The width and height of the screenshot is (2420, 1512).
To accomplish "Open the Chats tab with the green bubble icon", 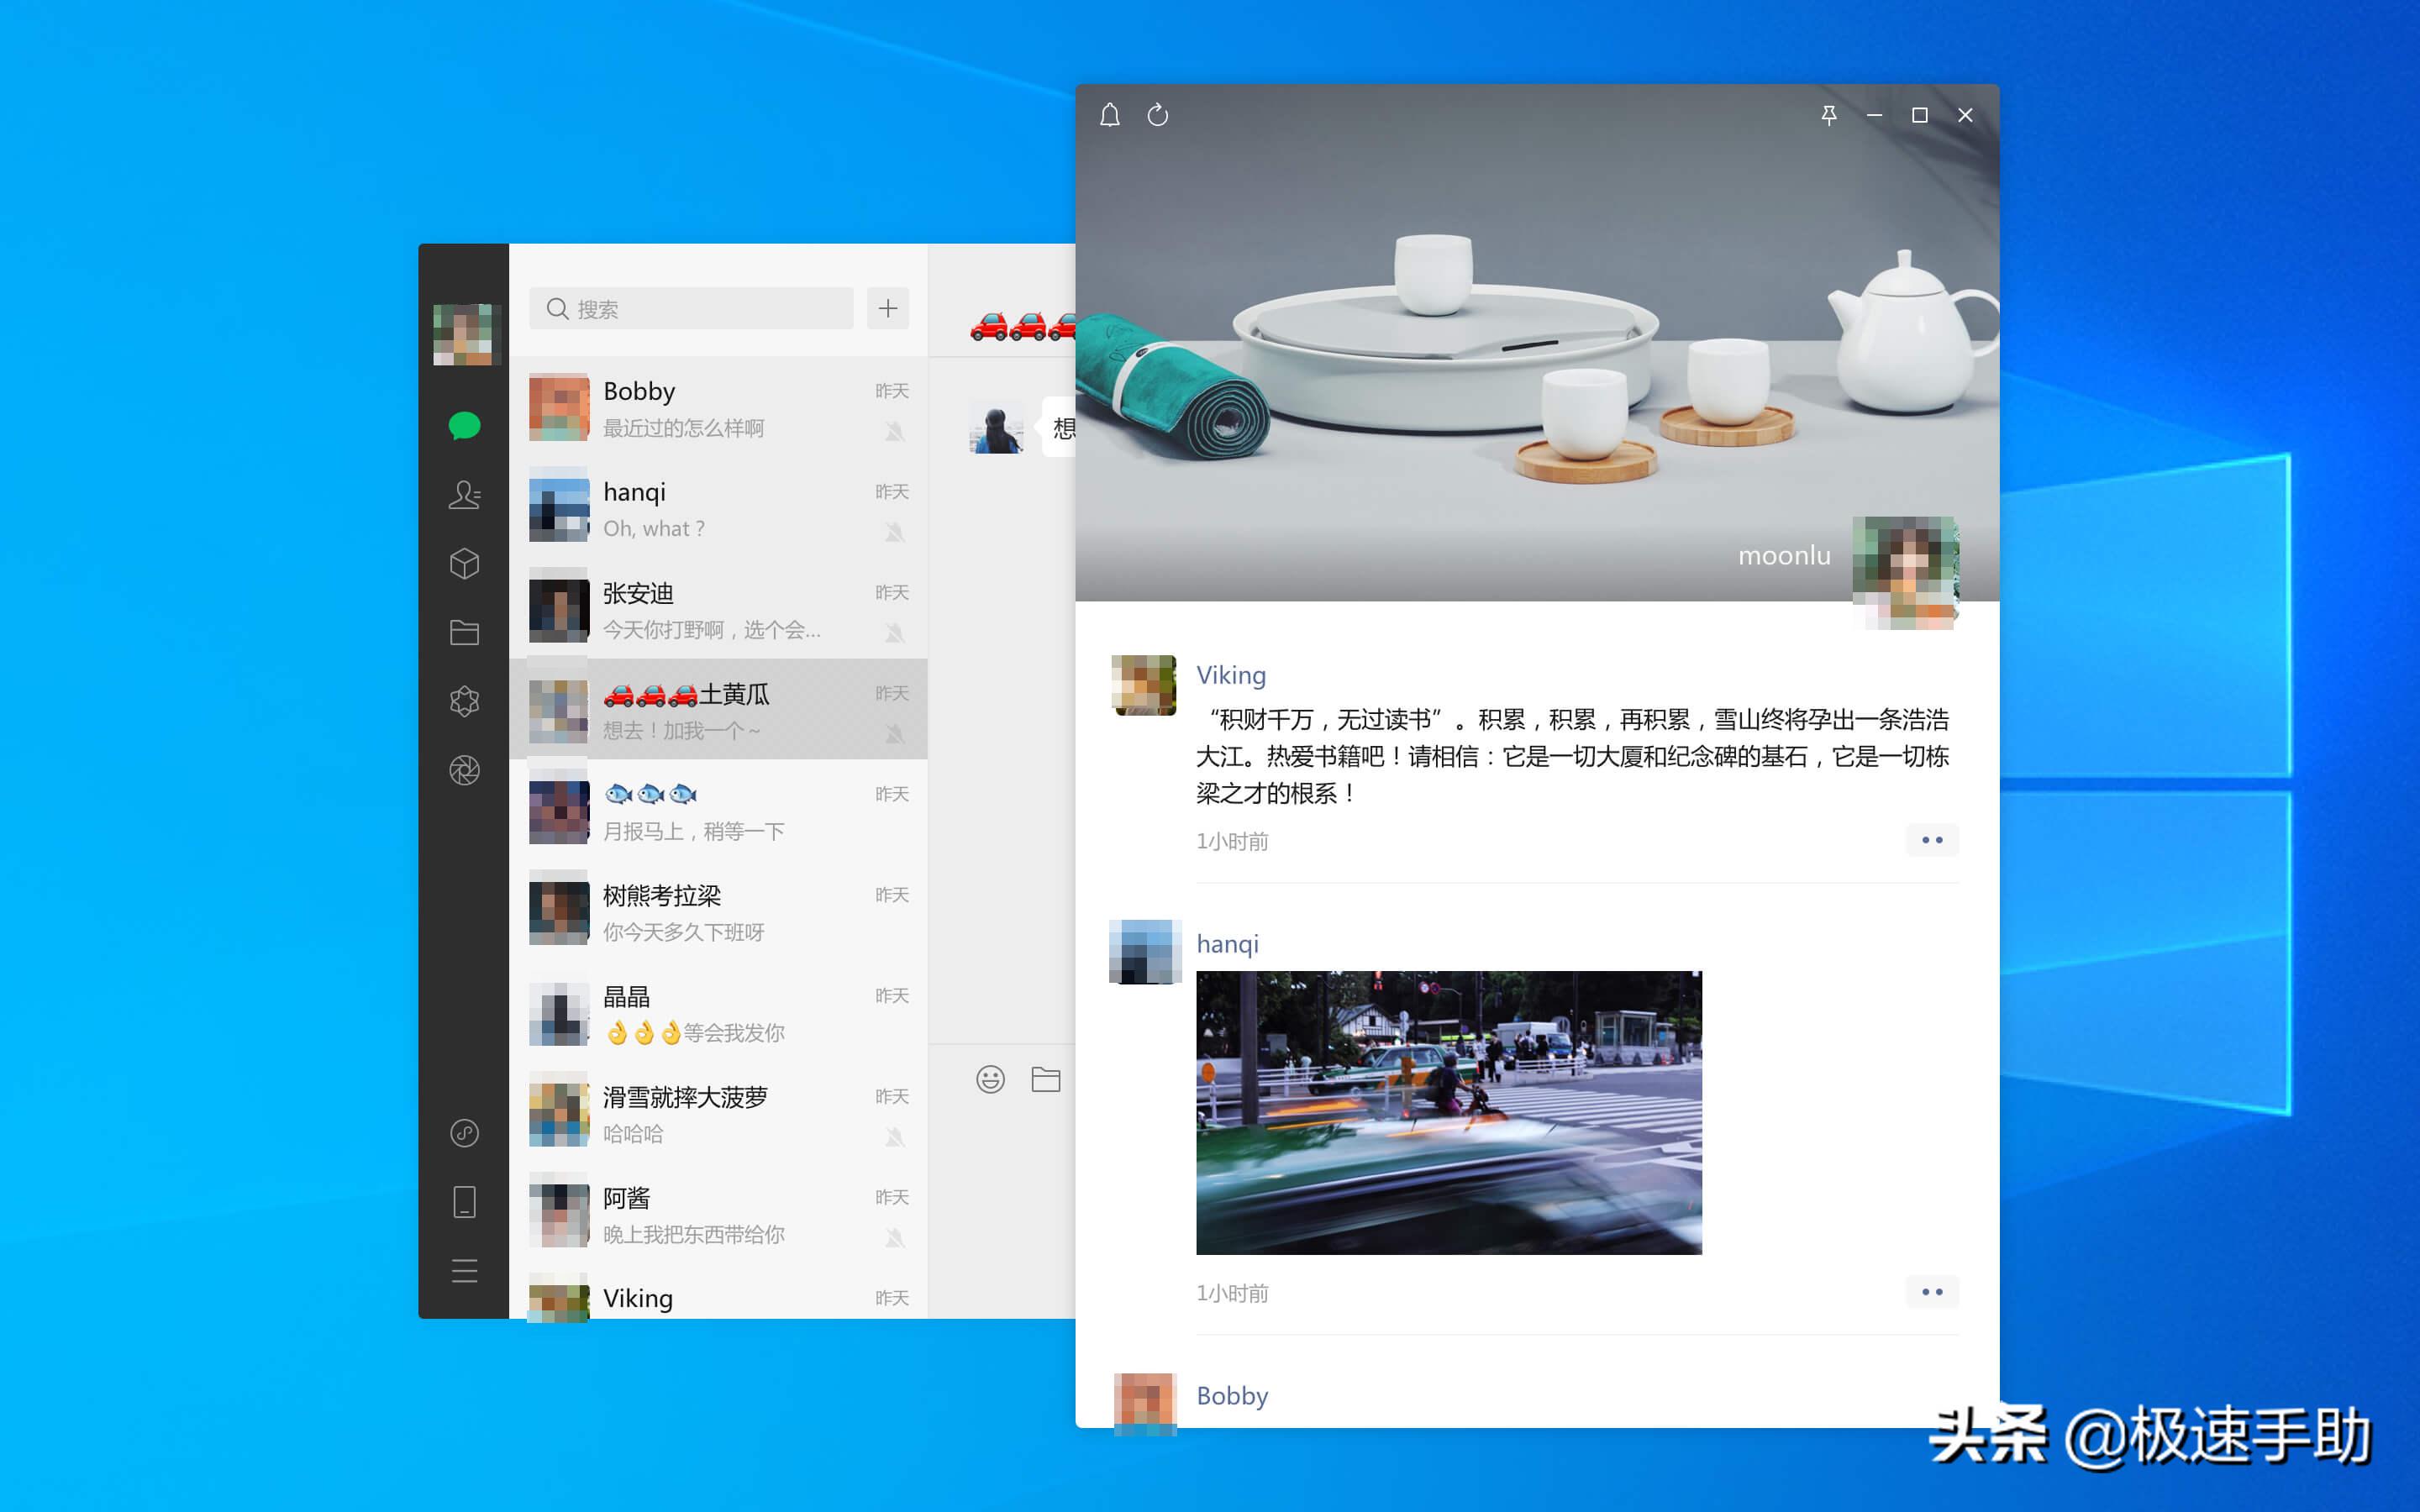I will click(x=464, y=425).
